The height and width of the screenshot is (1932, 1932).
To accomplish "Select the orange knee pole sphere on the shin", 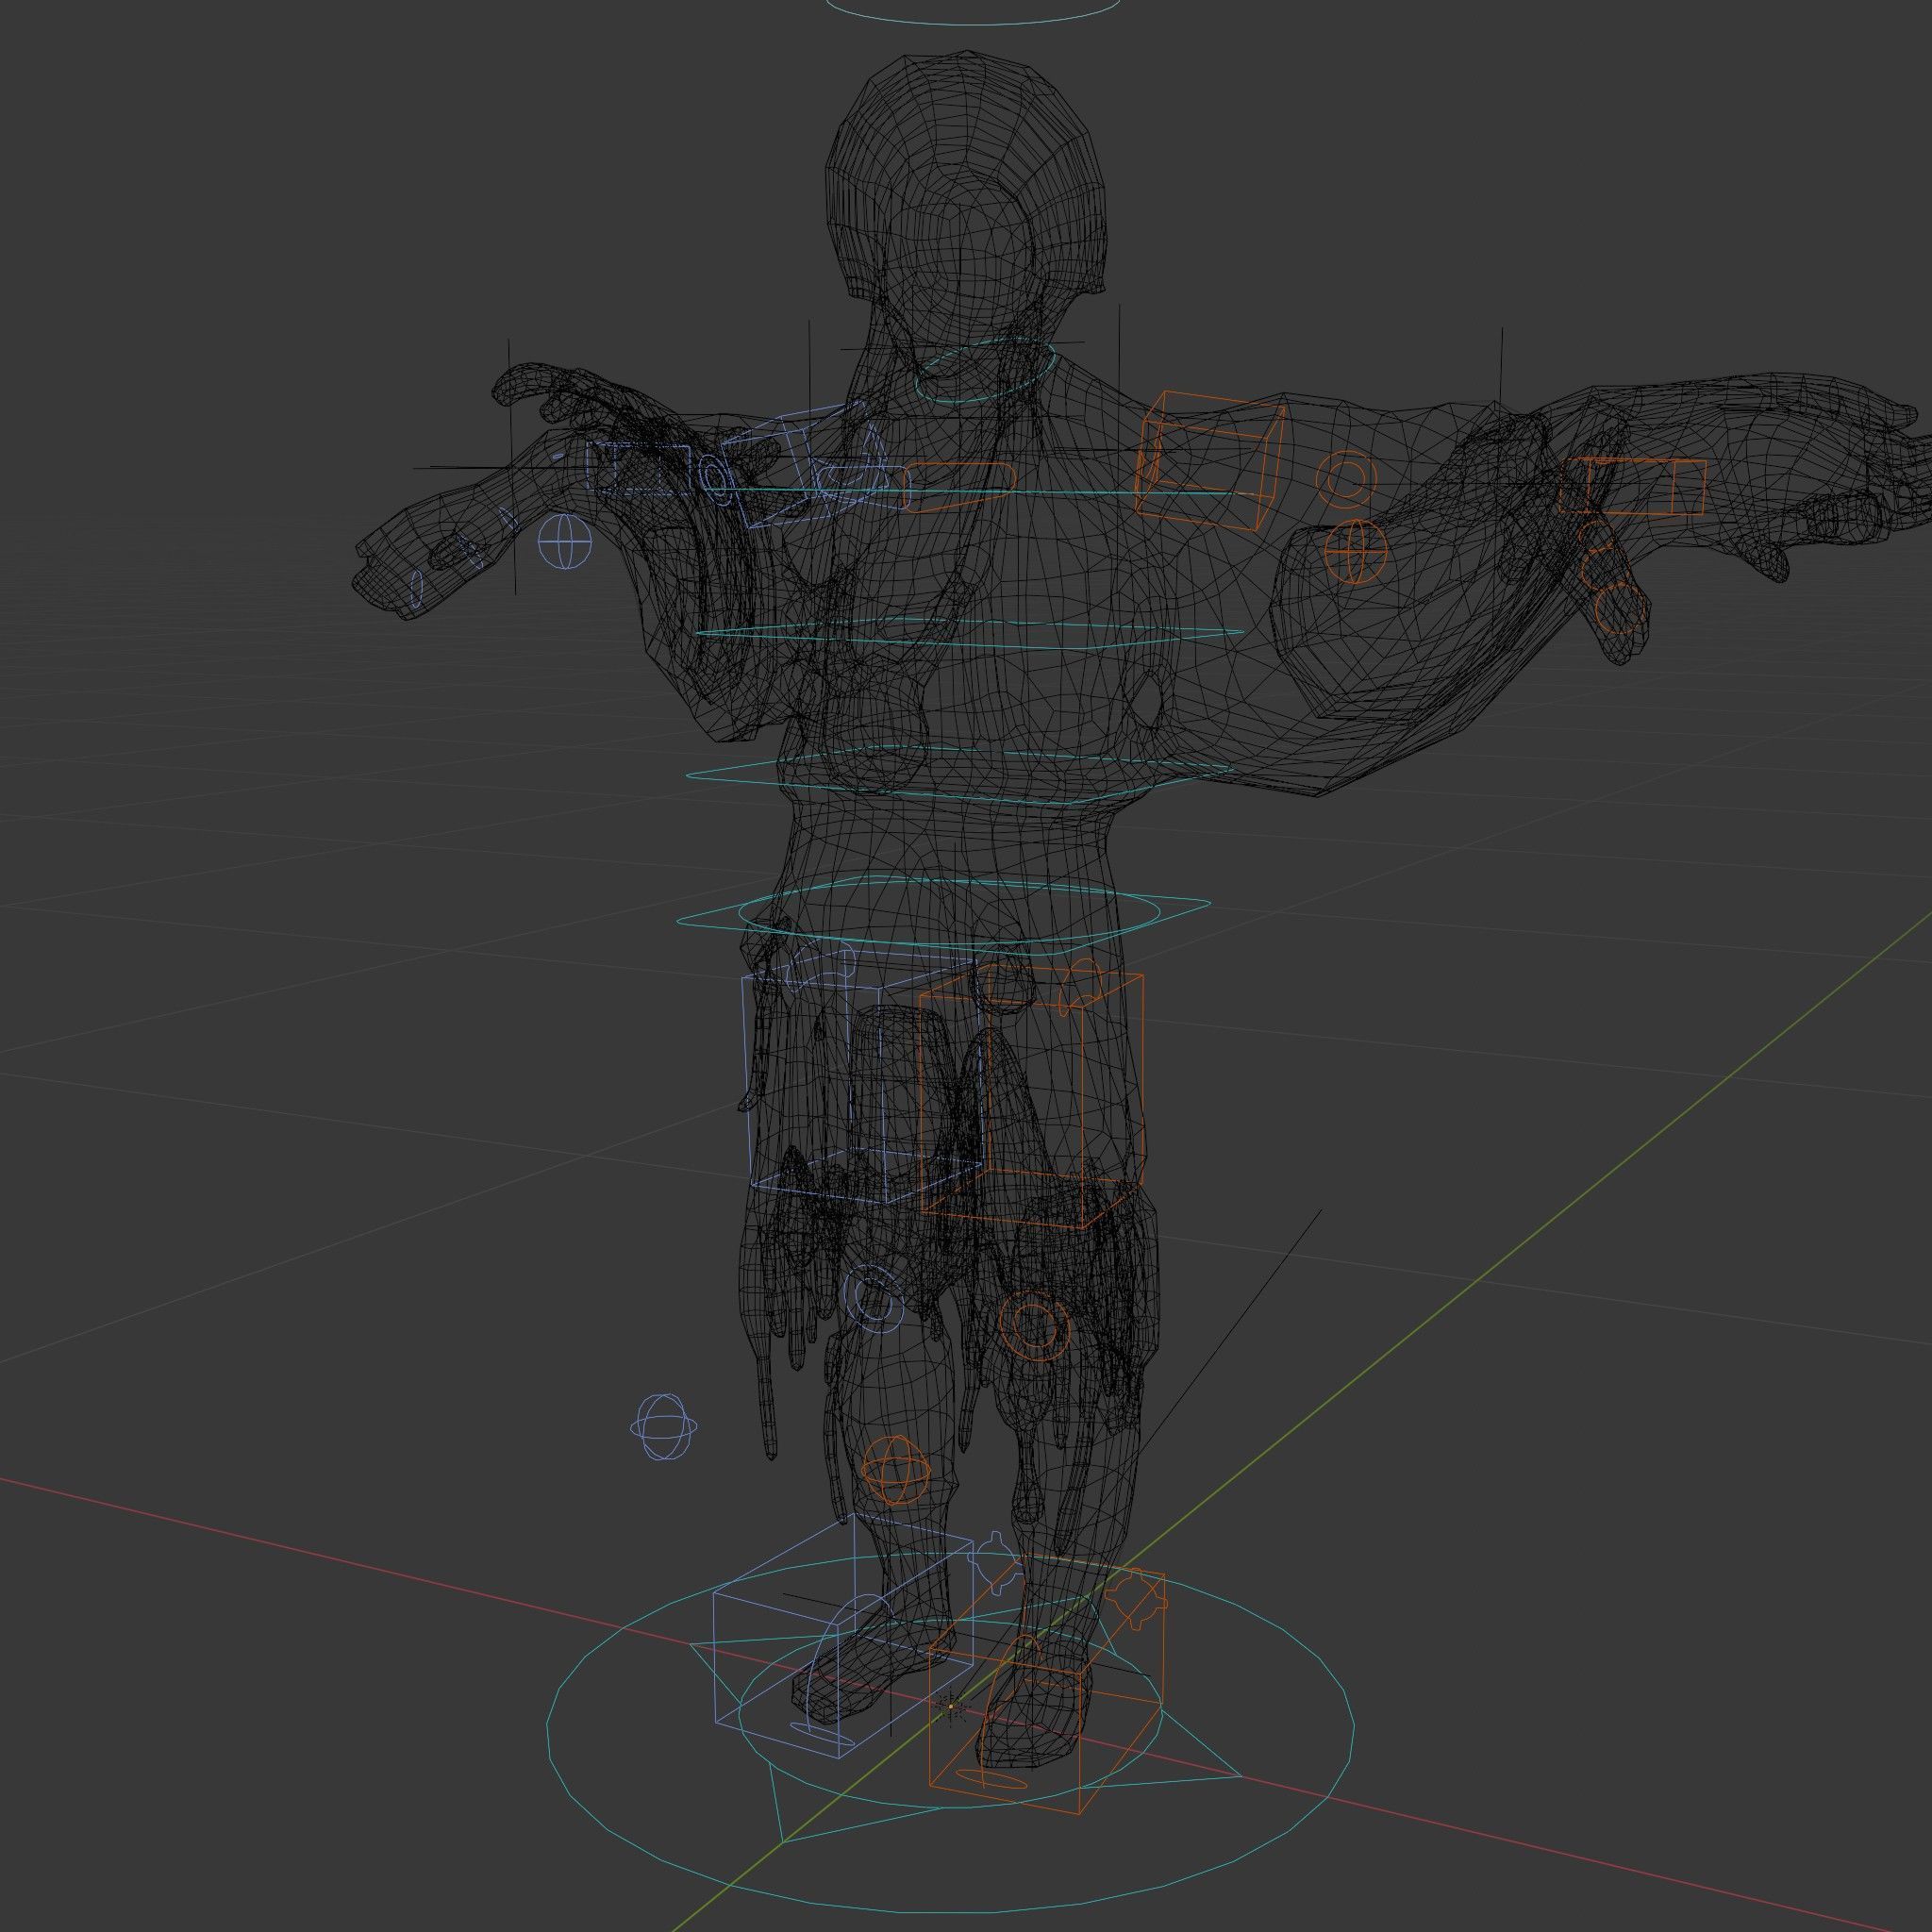I will click(897, 1470).
